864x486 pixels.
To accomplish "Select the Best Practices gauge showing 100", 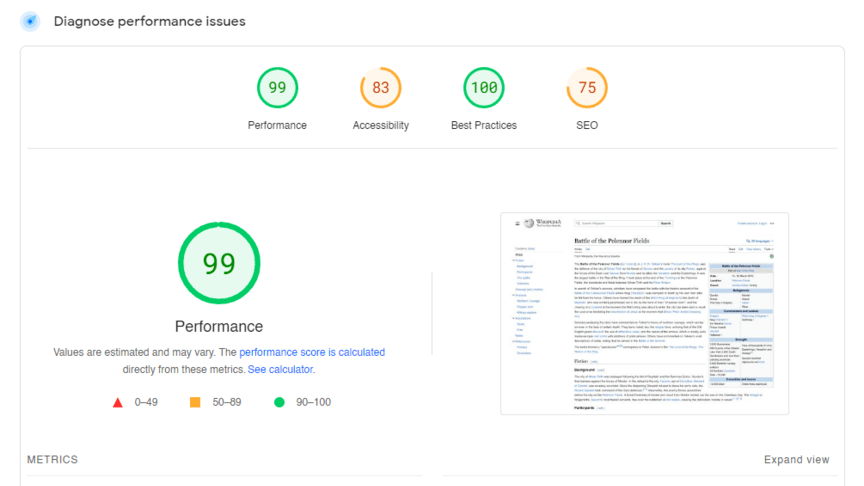I will 484,88.
